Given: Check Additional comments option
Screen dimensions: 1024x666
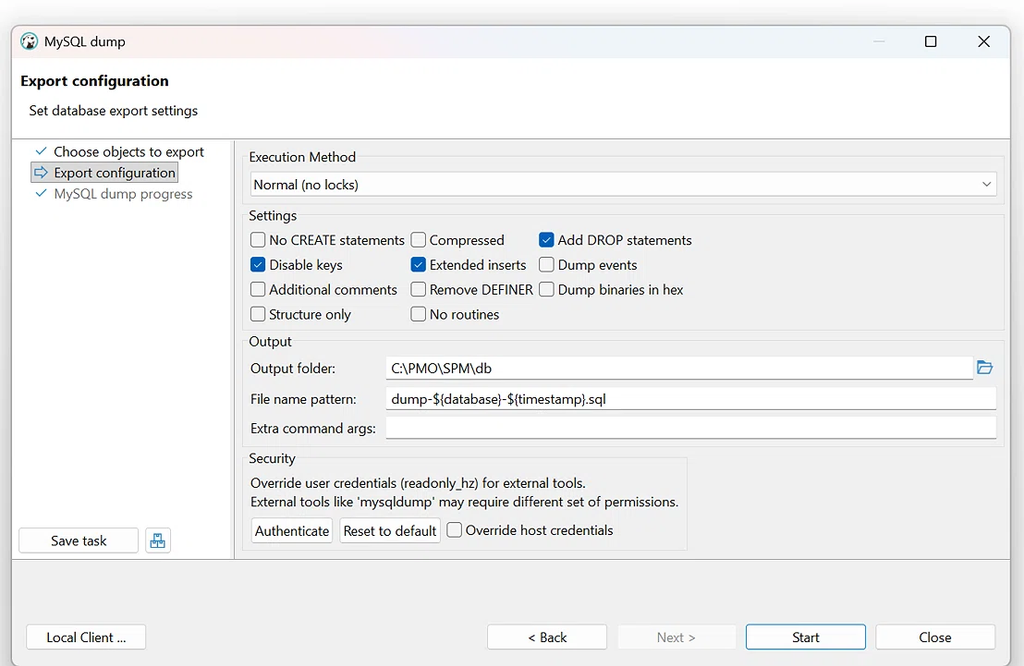Looking at the screenshot, I should coord(258,289).
